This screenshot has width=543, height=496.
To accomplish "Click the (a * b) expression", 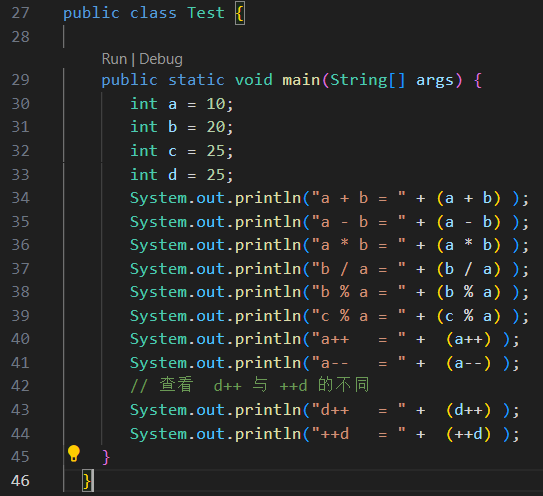I will point(469,245).
